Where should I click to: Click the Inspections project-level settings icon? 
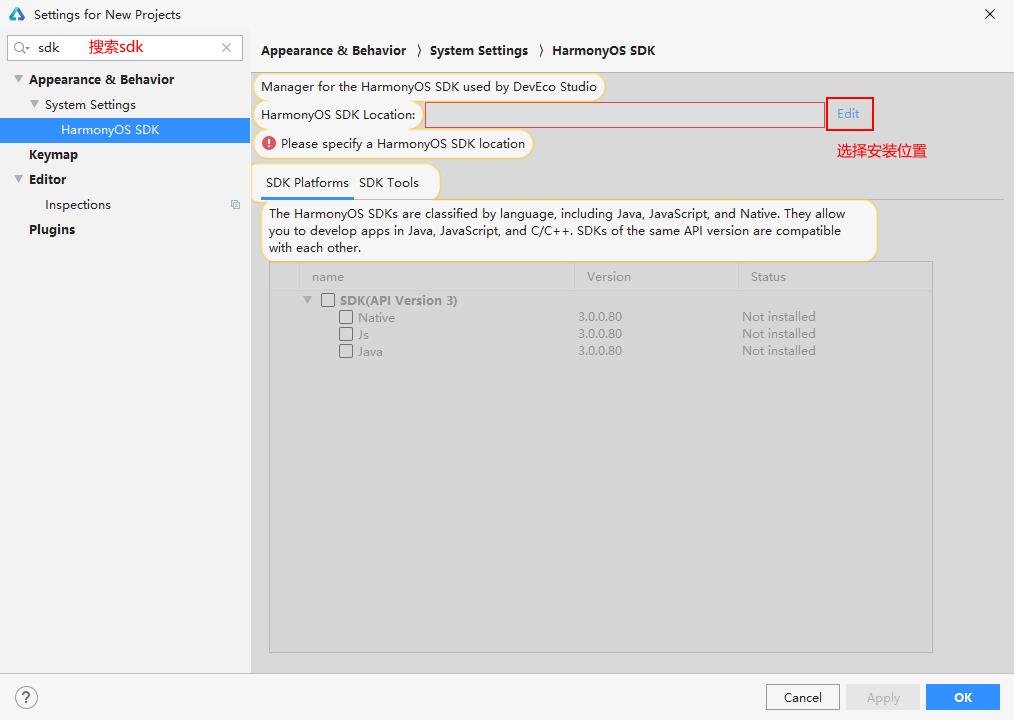click(235, 205)
